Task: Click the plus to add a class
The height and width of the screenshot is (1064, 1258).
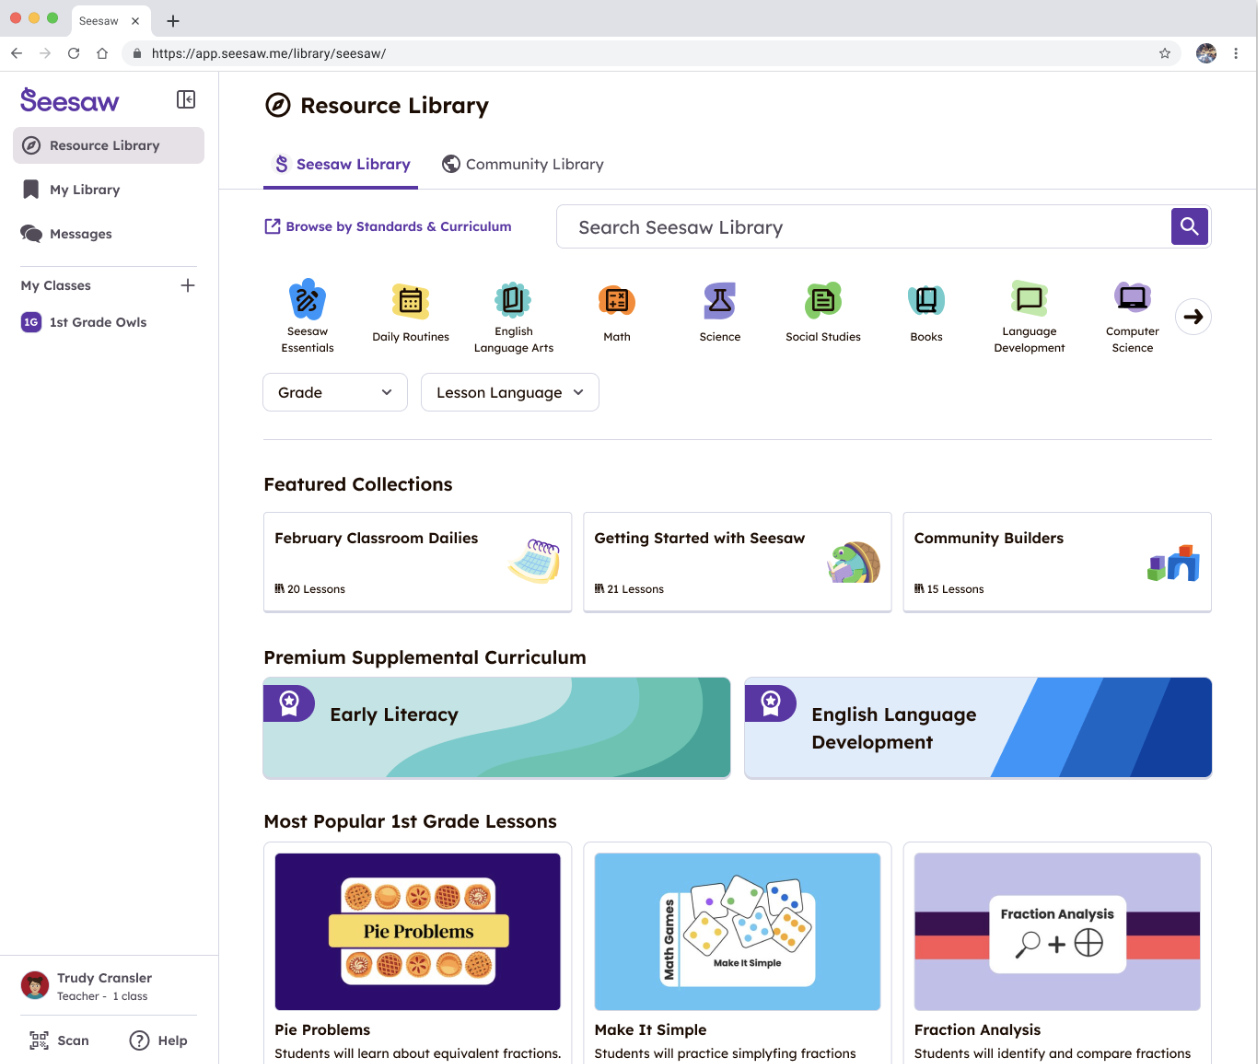Action: 188,285
